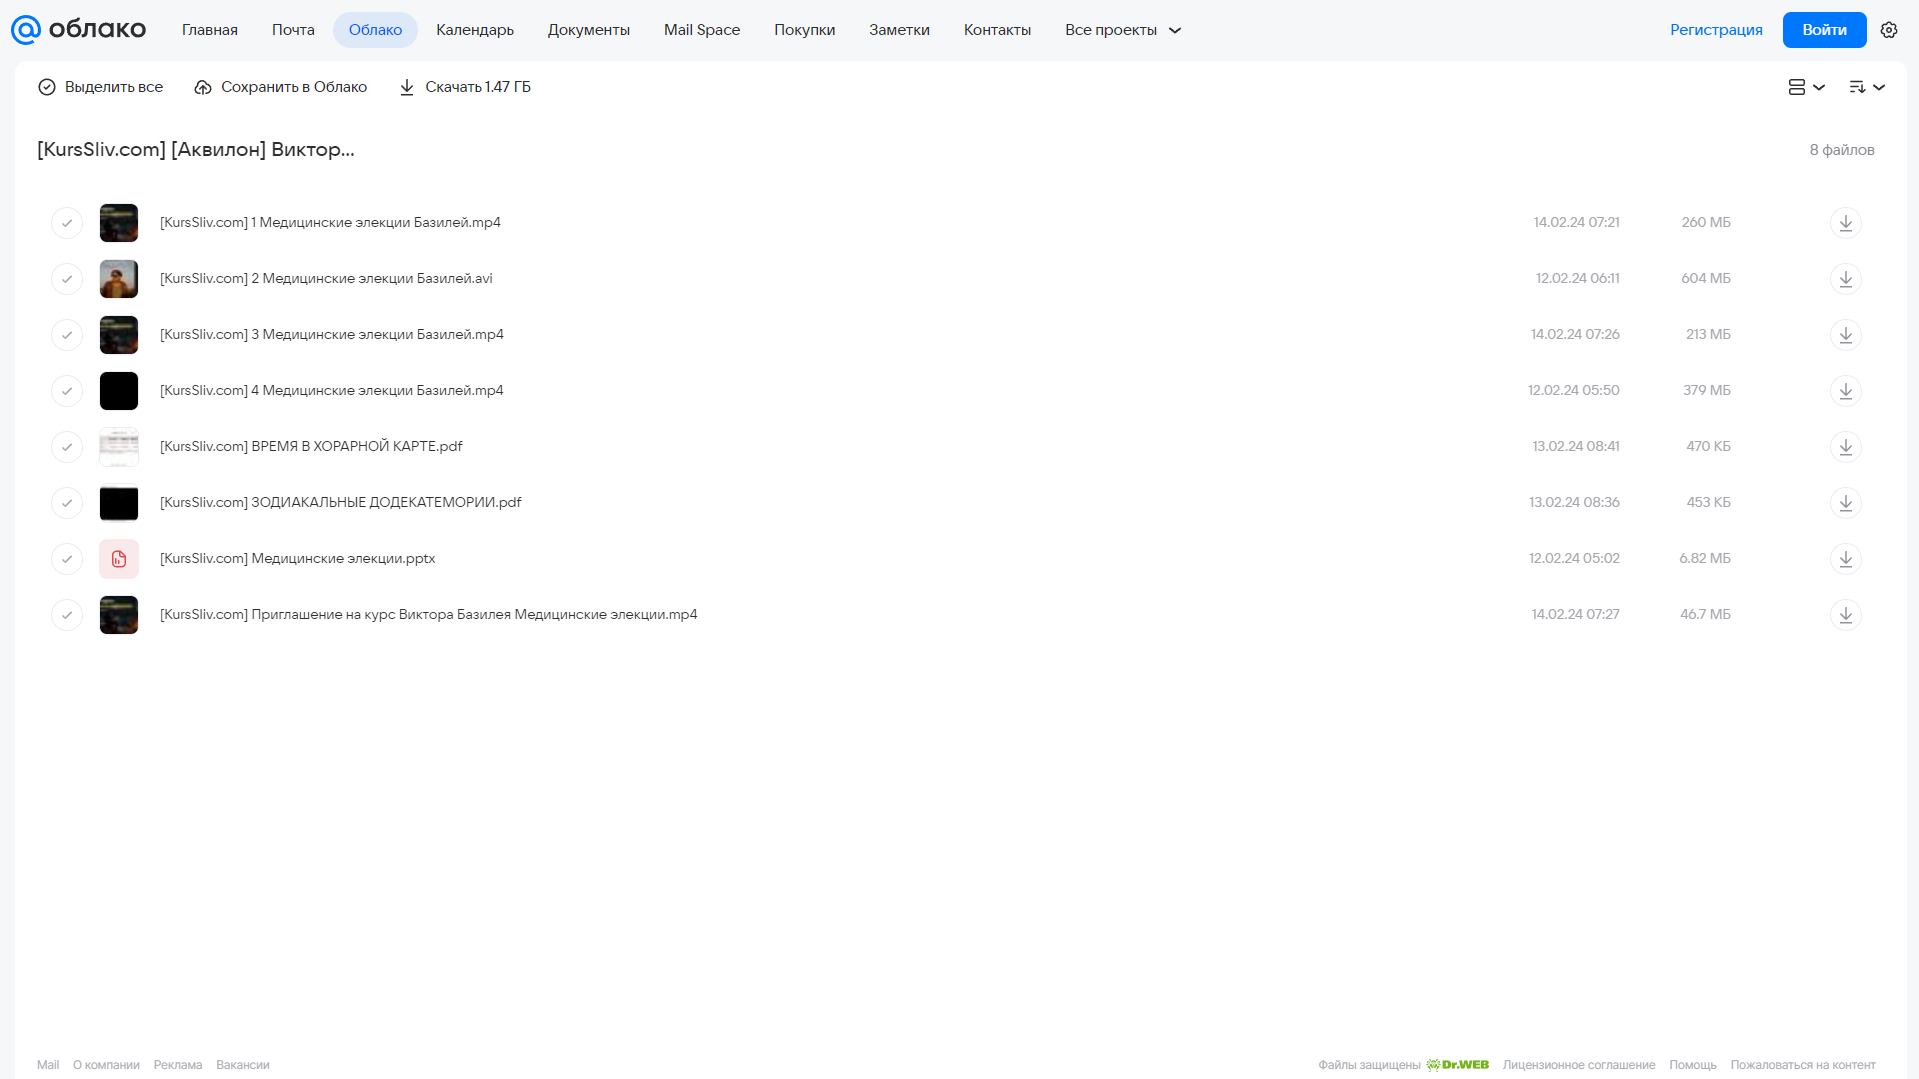The image size is (1919, 1079).
Task: Click the red pptx file icon
Action: 119,559
